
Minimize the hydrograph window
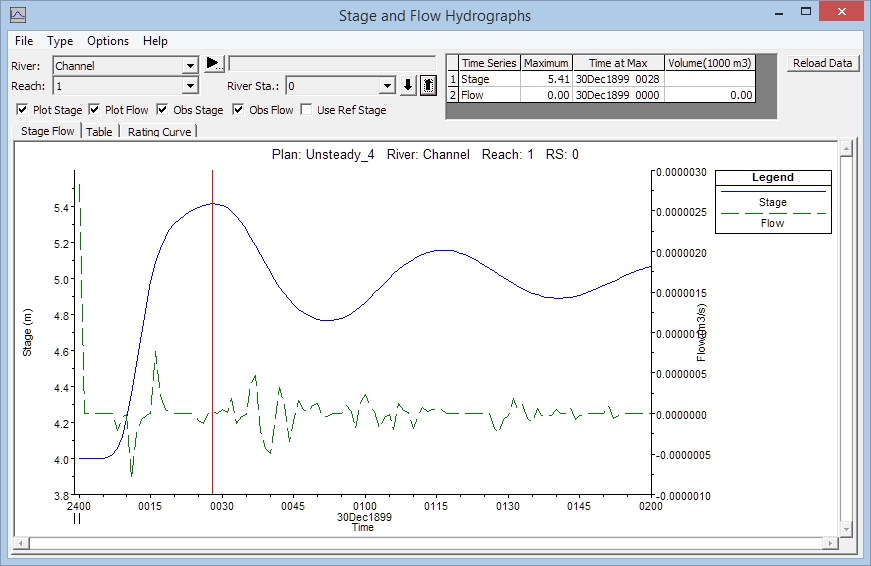pos(779,12)
